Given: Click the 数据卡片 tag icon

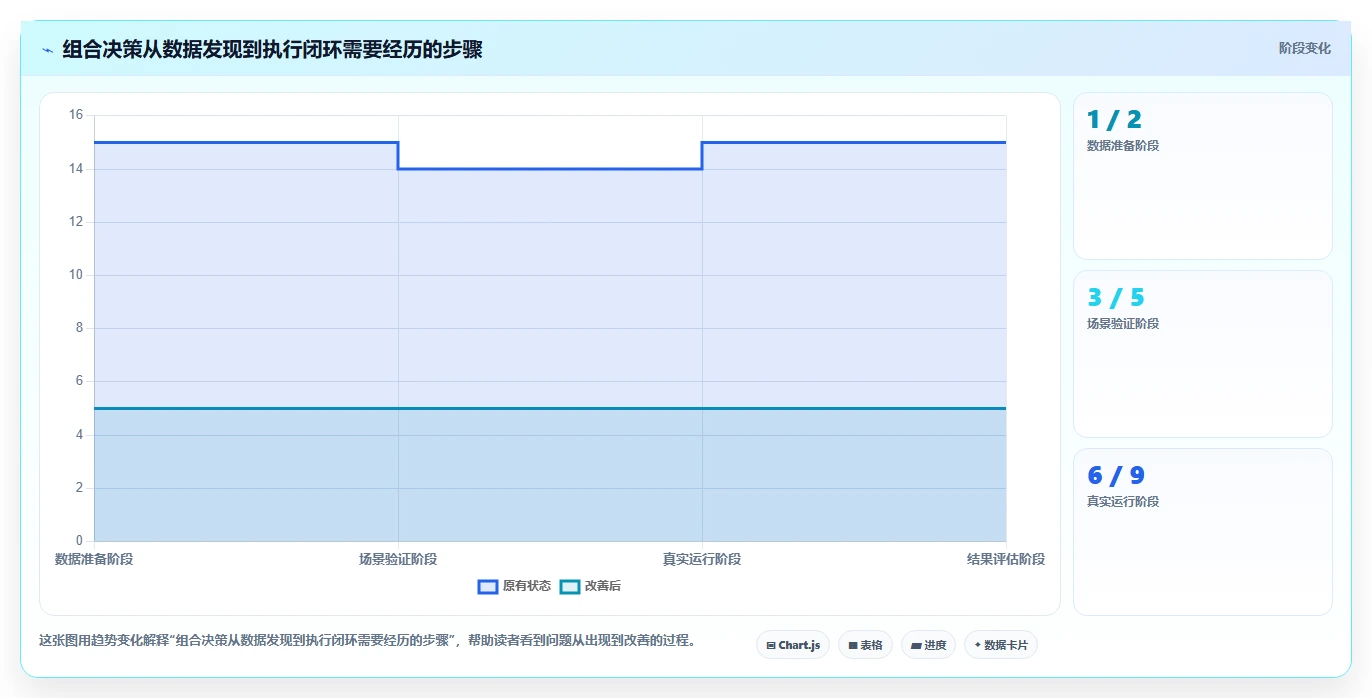Looking at the screenshot, I should click(978, 645).
